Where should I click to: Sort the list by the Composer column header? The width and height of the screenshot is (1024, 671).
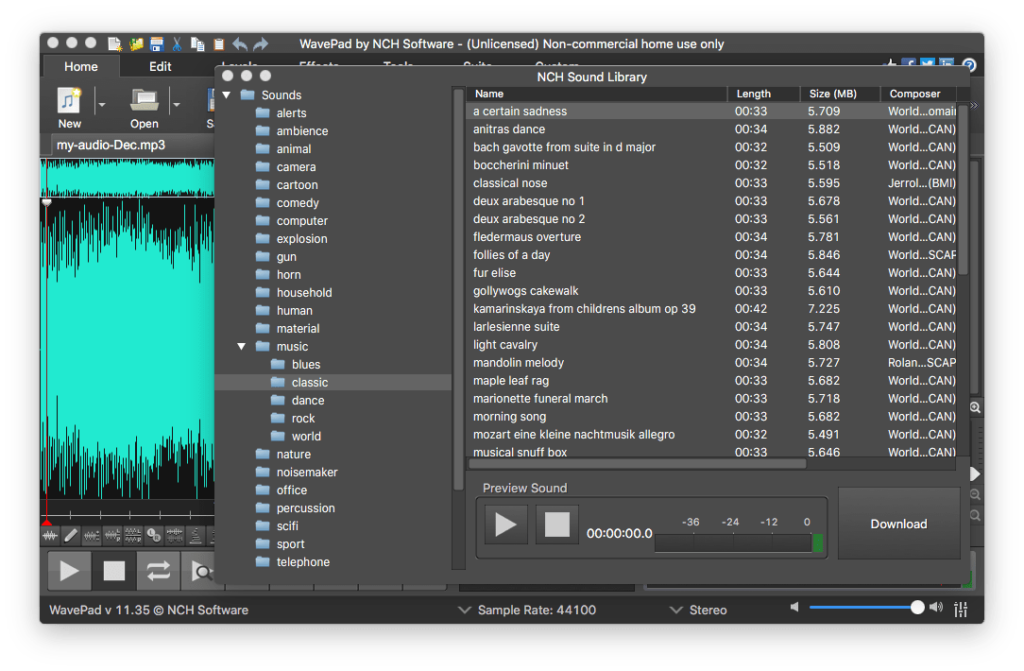click(x=919, y=94)
